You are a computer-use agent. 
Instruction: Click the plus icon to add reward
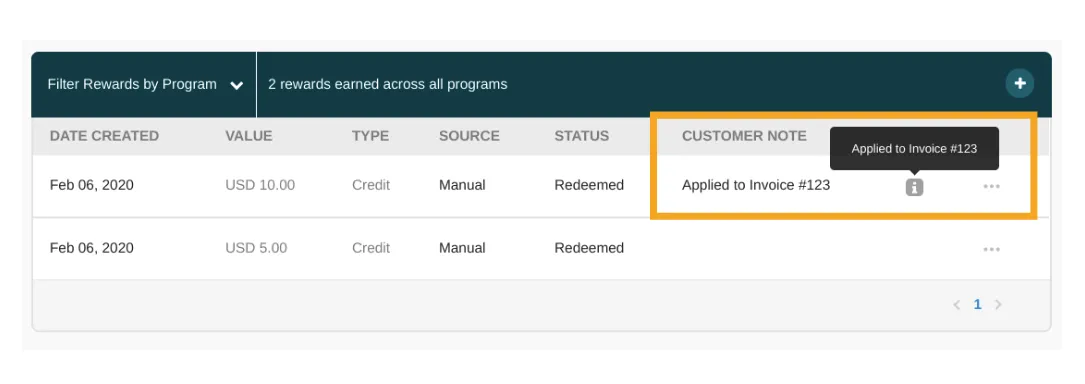point(1019,84)
